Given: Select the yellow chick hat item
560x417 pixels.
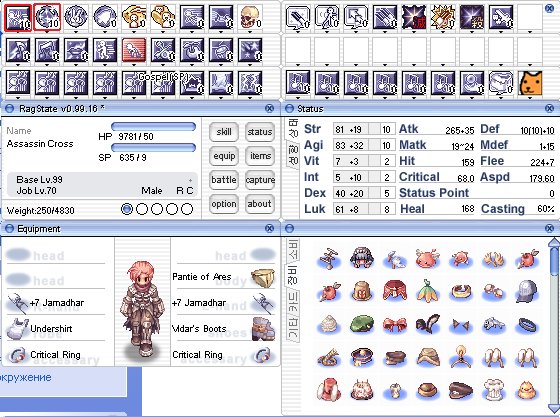Looking at the screenshot, I should pos(527,390).
